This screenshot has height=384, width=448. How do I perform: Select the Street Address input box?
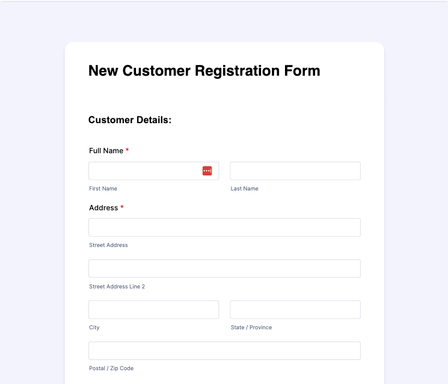pos(224,227)
